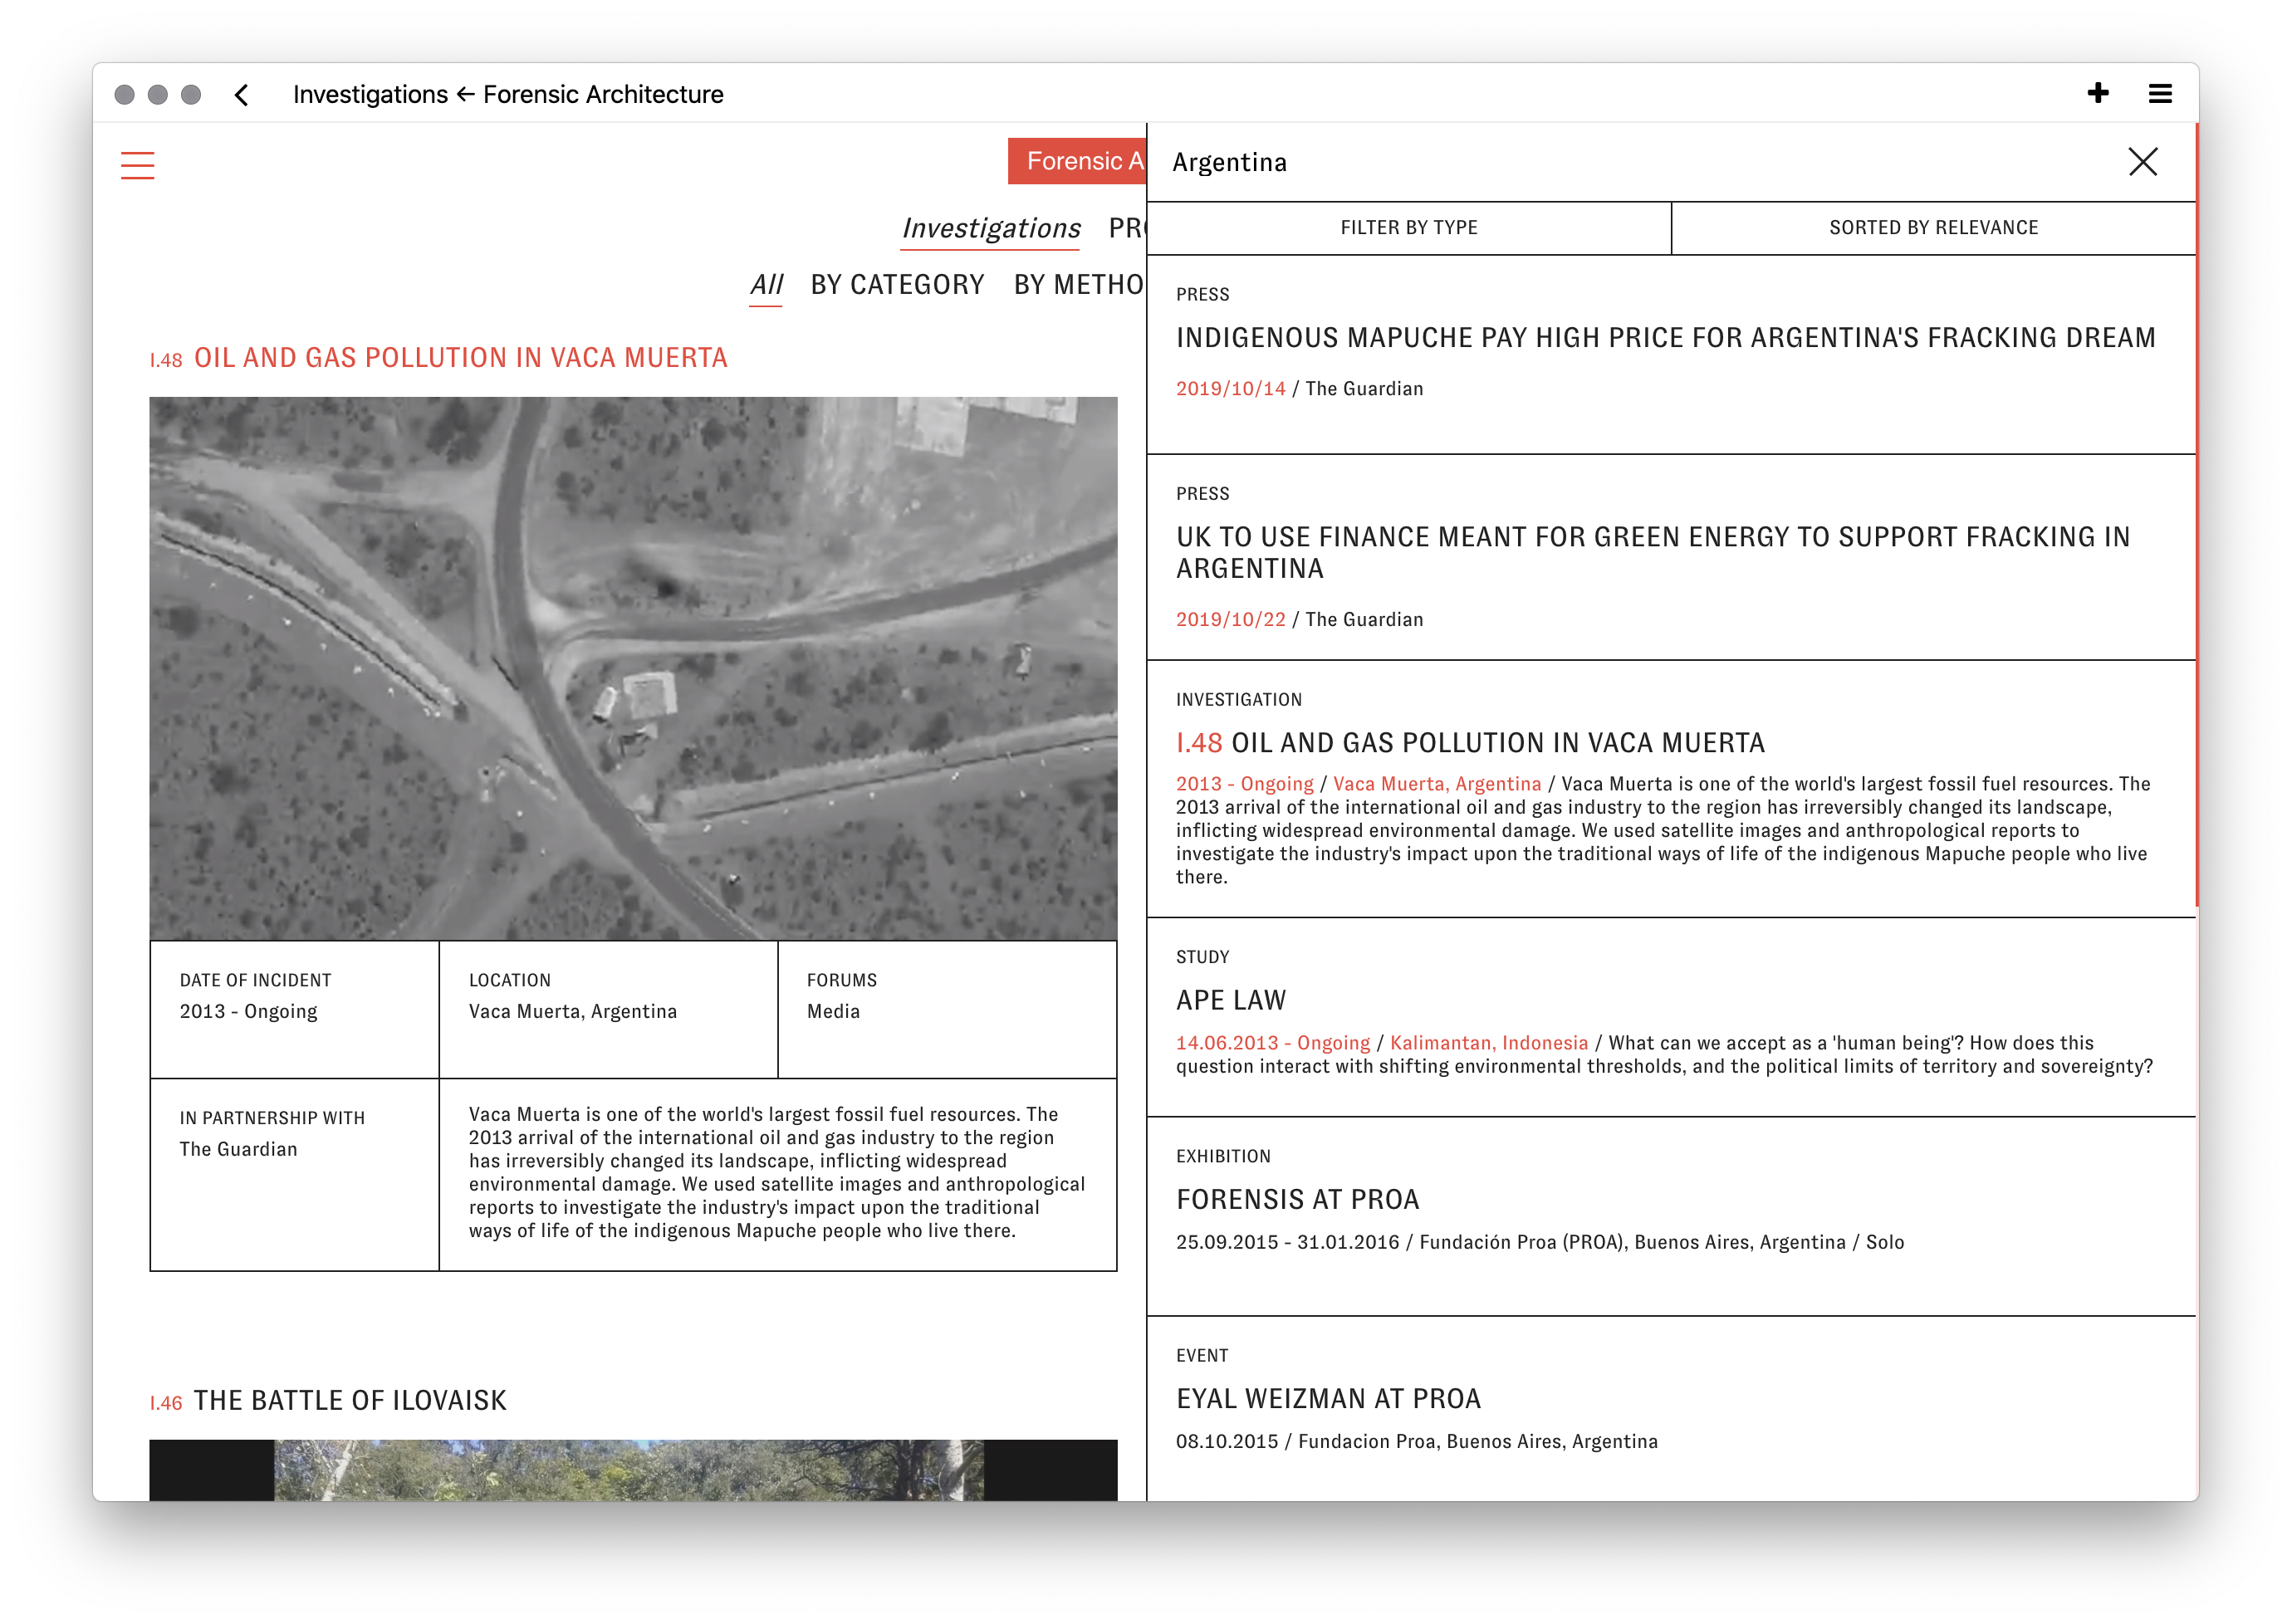Open the Filter By Type dropdown
The width and height of the screenshot is (2292, 1624).
point(1408,228)
